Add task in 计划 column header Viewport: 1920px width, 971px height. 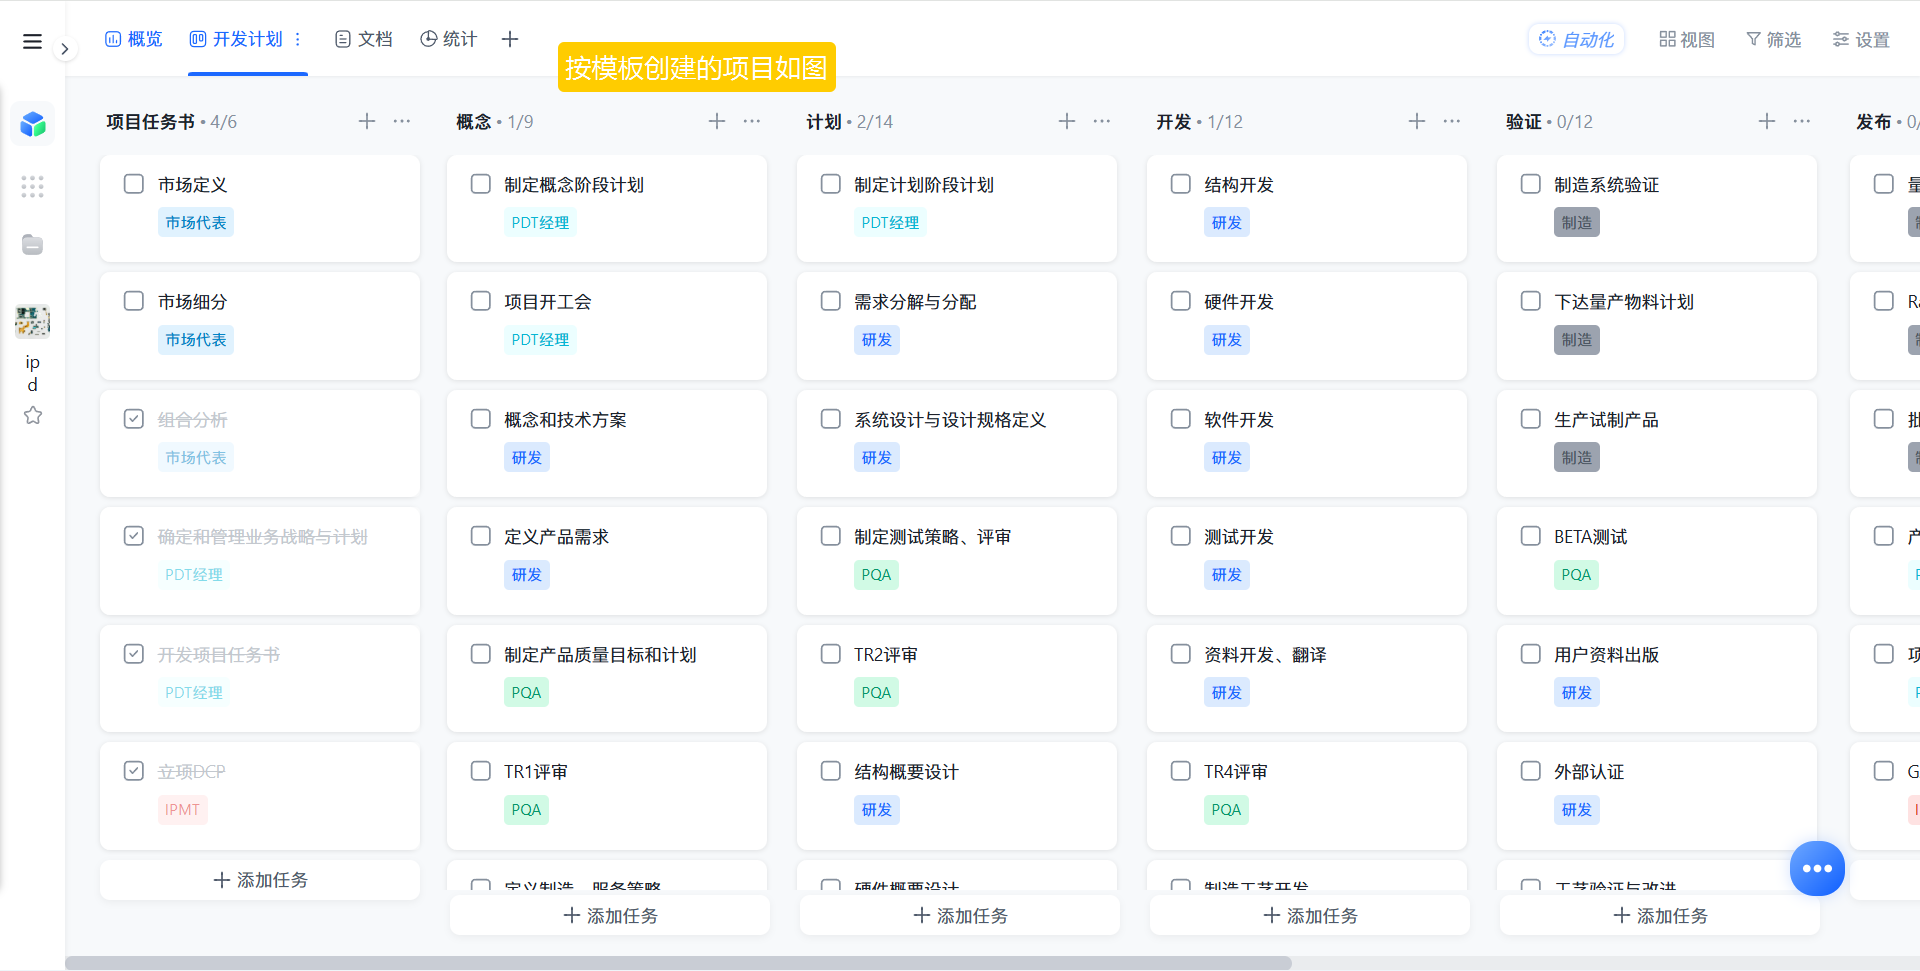[1067, 121]
